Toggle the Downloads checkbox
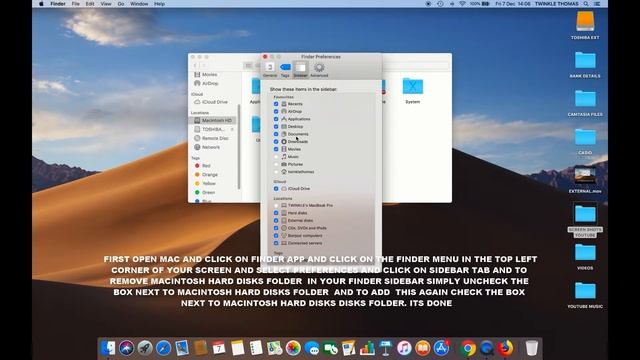 click(x=276, y=142)
